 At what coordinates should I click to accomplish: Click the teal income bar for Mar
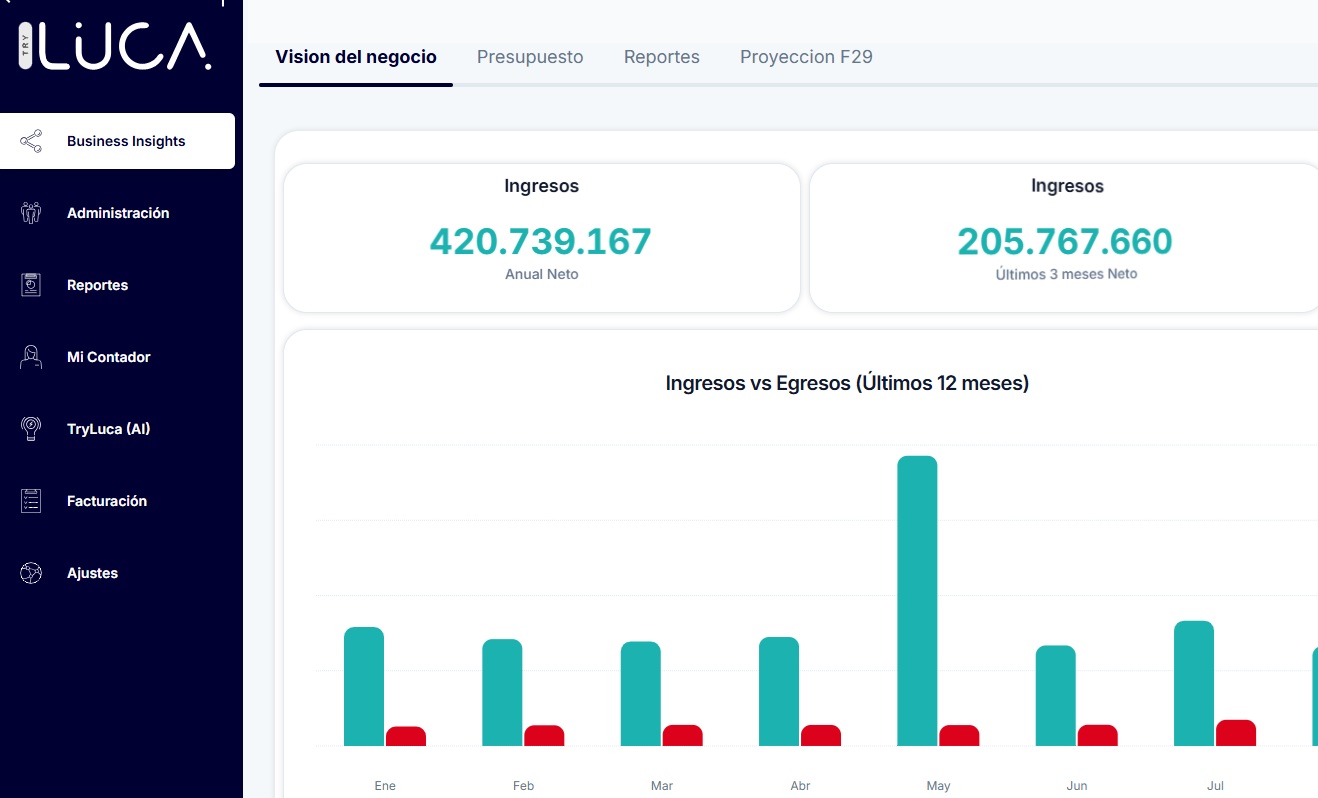641,694
